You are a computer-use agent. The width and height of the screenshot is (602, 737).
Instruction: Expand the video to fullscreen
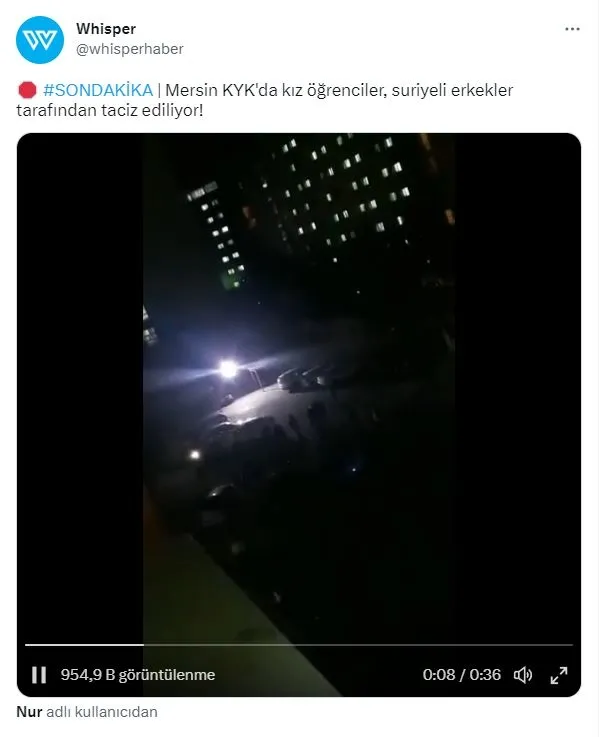[559, 675]
